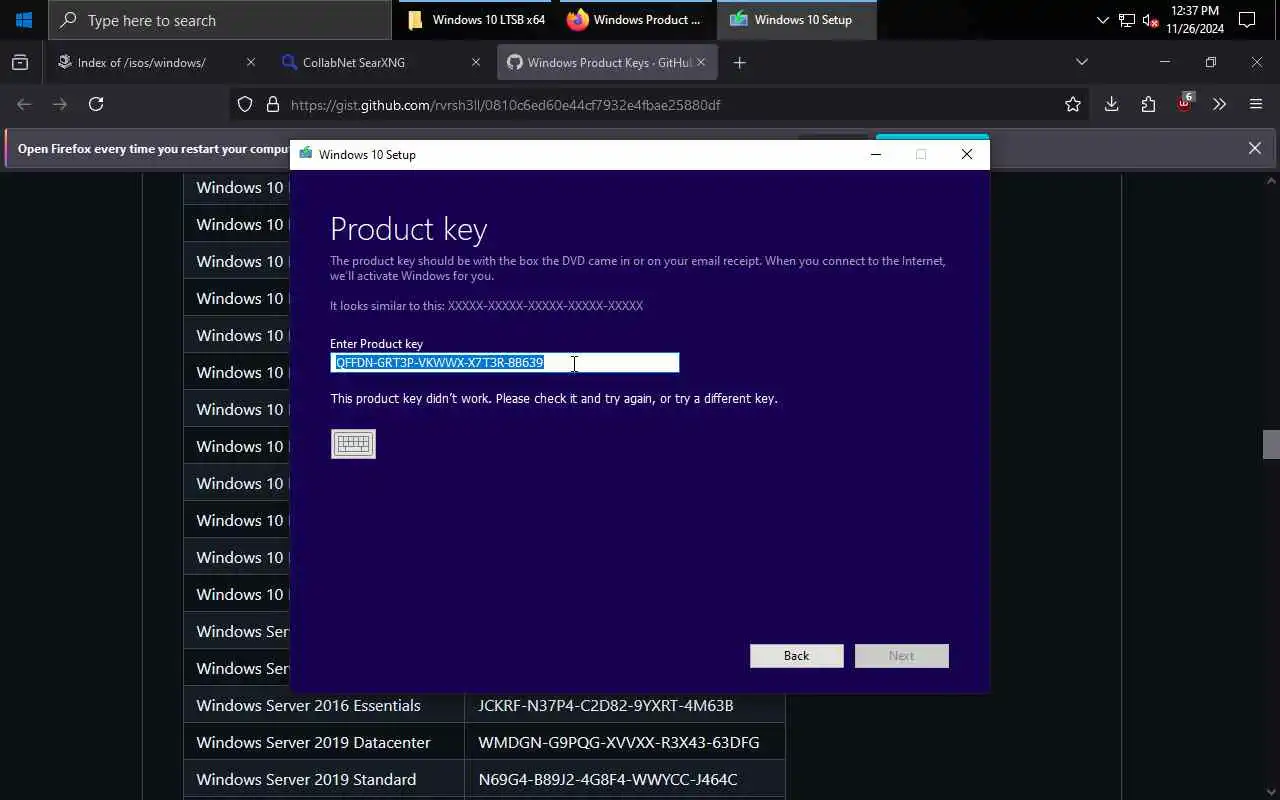Screen dimensions: 1280x800
Task: Select the Windows Product Keys GitHub tab
Action: tap(607, 62)
